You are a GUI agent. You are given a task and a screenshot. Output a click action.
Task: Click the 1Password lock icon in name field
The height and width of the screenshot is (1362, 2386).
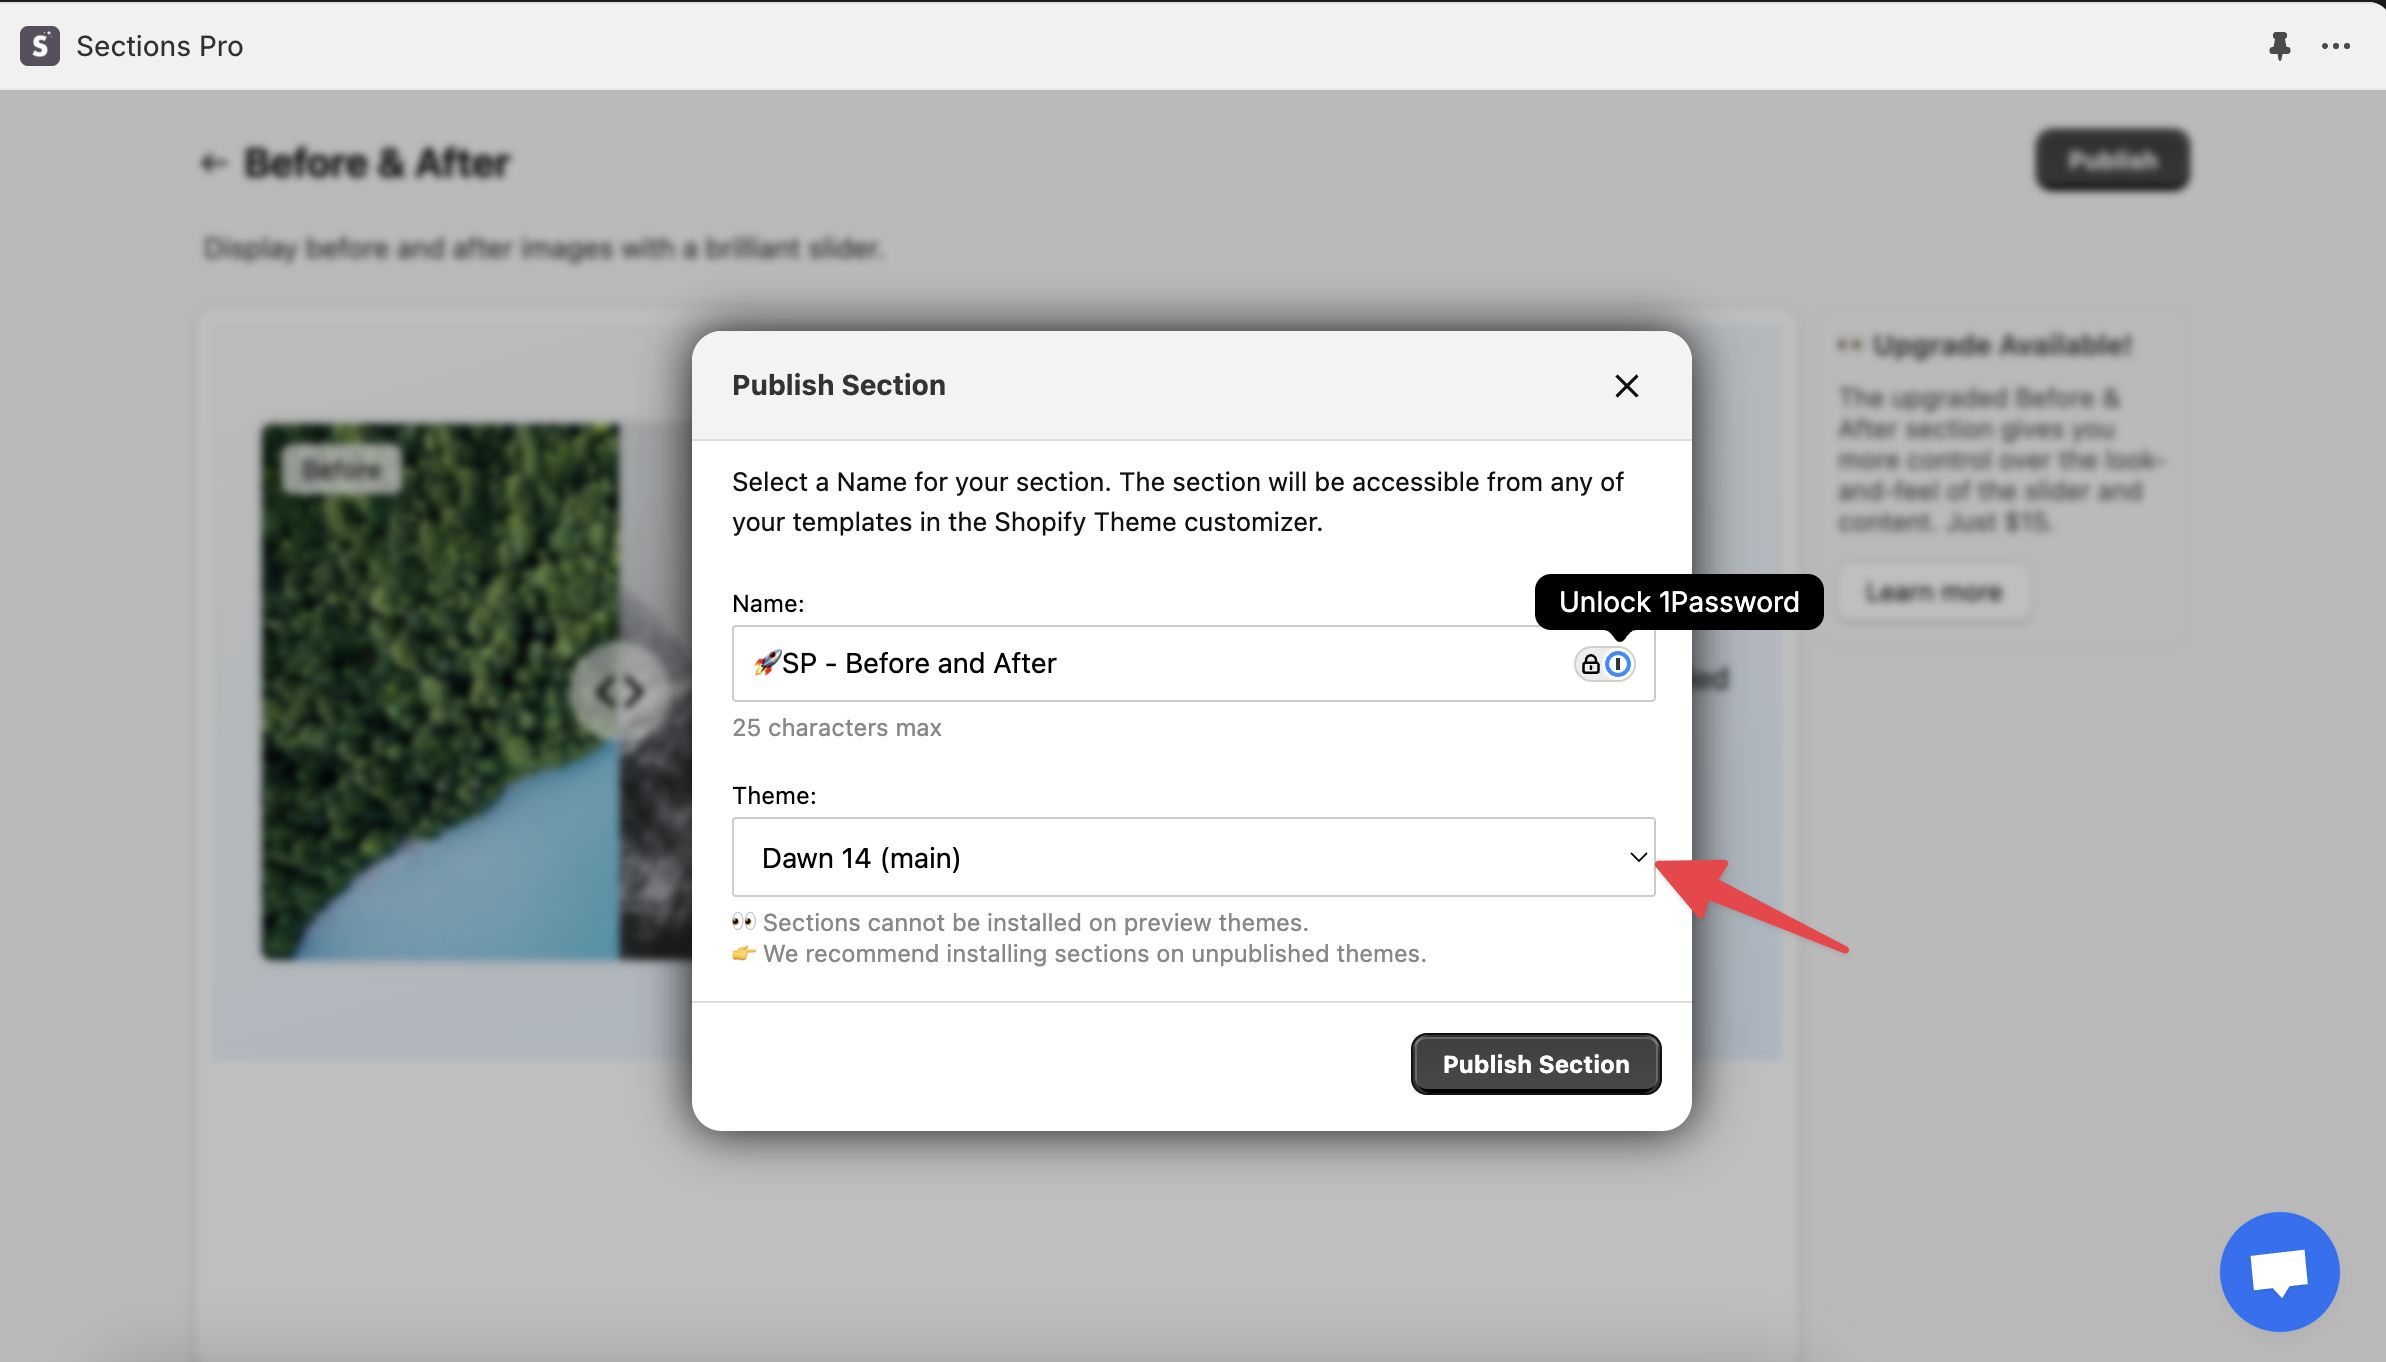coord(1586,664)
